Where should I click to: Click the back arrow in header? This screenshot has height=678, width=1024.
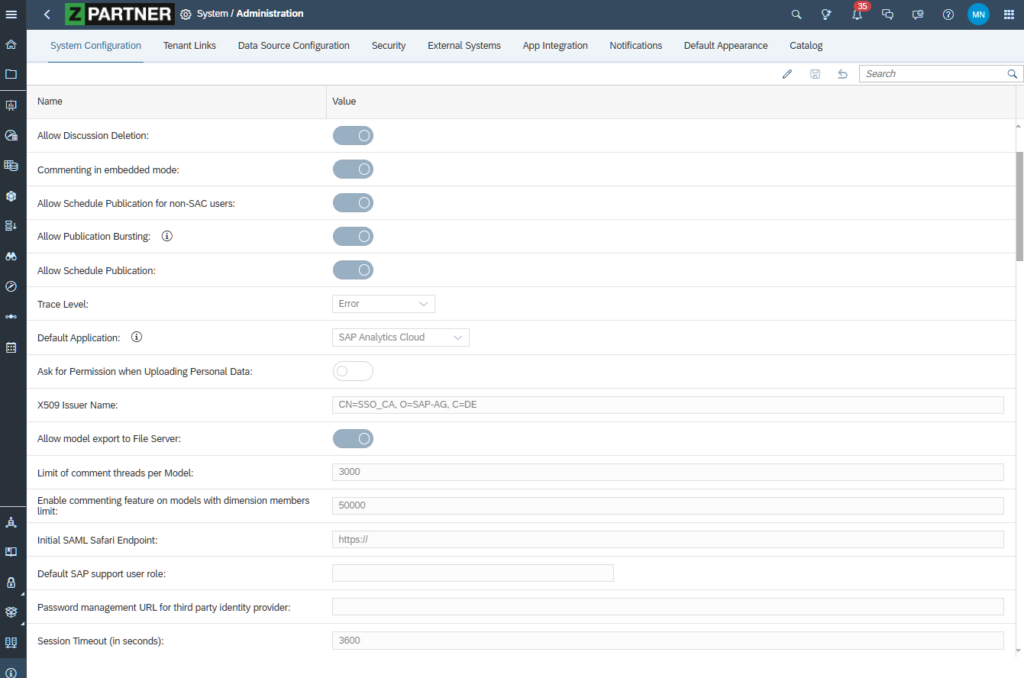pyautogui.click(x=47, y=14)
